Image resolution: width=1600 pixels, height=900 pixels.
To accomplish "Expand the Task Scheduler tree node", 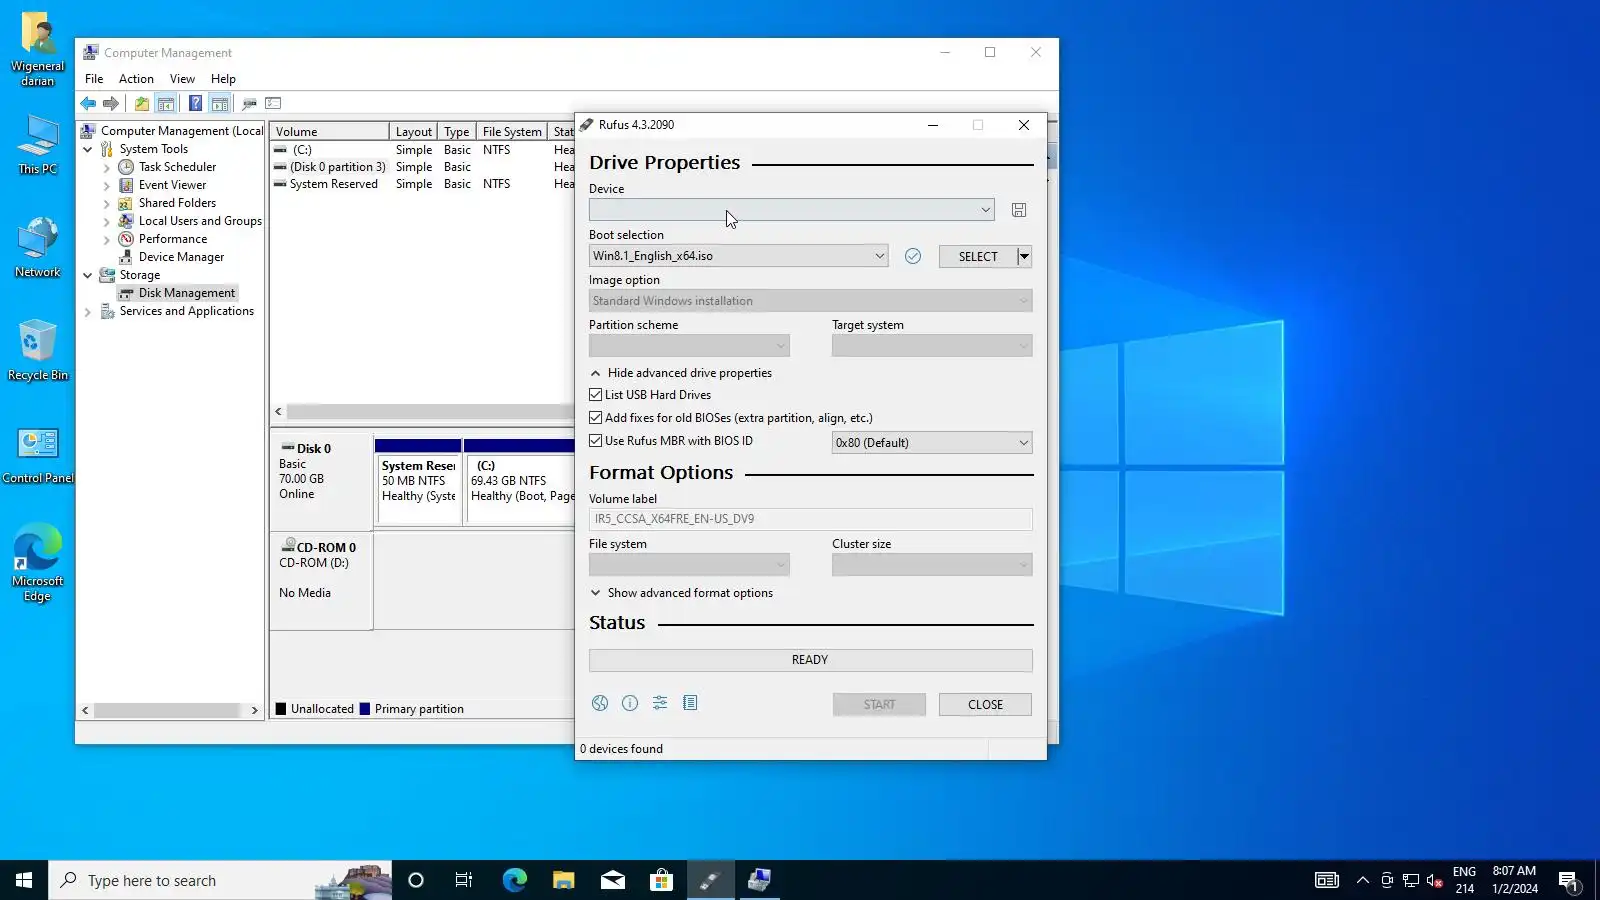I will (107, 168).
